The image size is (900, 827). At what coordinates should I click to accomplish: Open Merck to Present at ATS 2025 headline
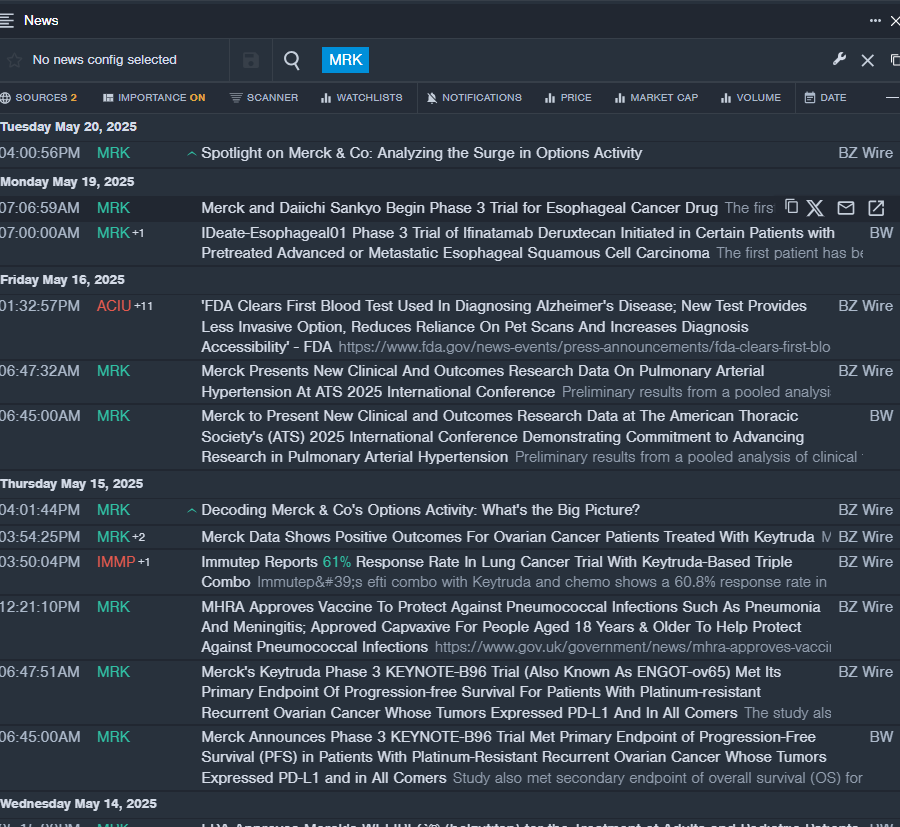pos(503,436)
